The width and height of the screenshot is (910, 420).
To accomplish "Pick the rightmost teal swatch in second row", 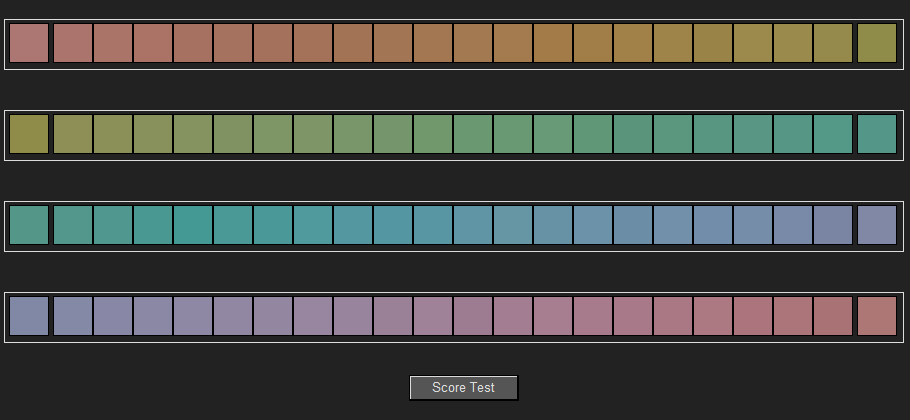I will (x=876, y=134).
